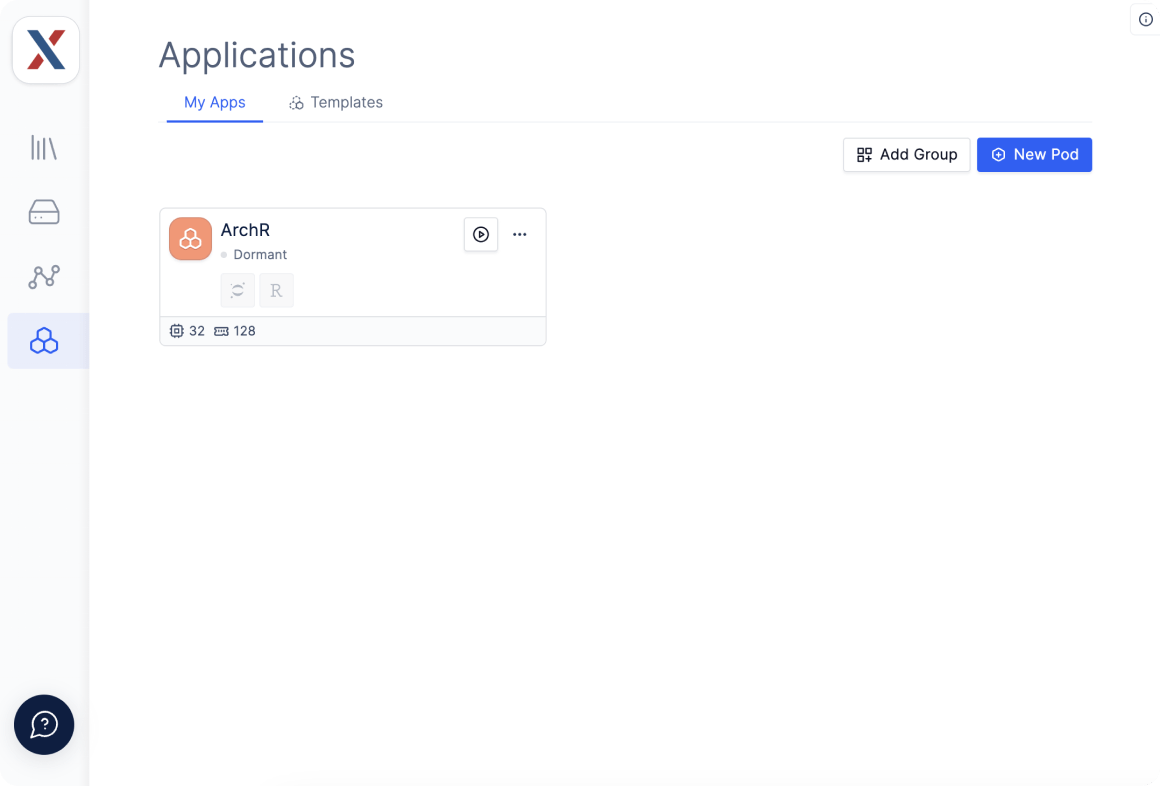Viewport: 1160px width, 786px height.
Task: Open the storage drive icon in sidebar
Action: point(44,212)
